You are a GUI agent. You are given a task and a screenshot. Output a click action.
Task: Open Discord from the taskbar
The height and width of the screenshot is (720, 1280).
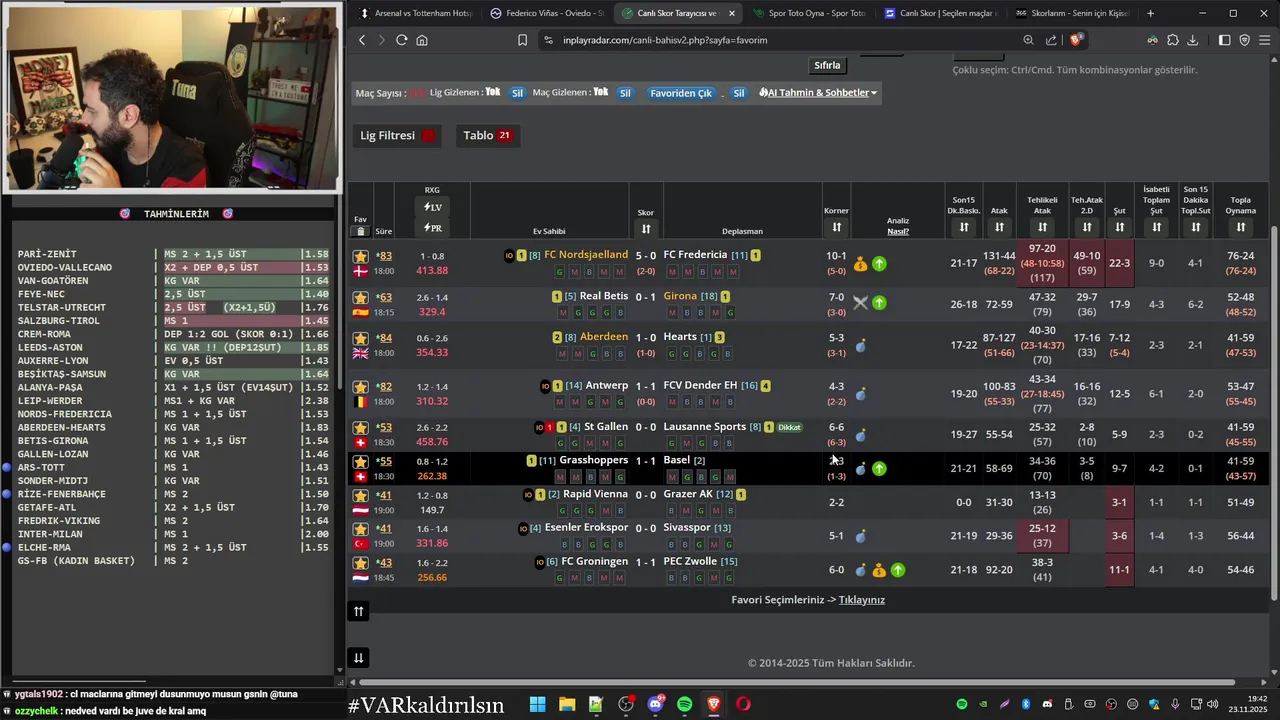click(x=656, y=704)
